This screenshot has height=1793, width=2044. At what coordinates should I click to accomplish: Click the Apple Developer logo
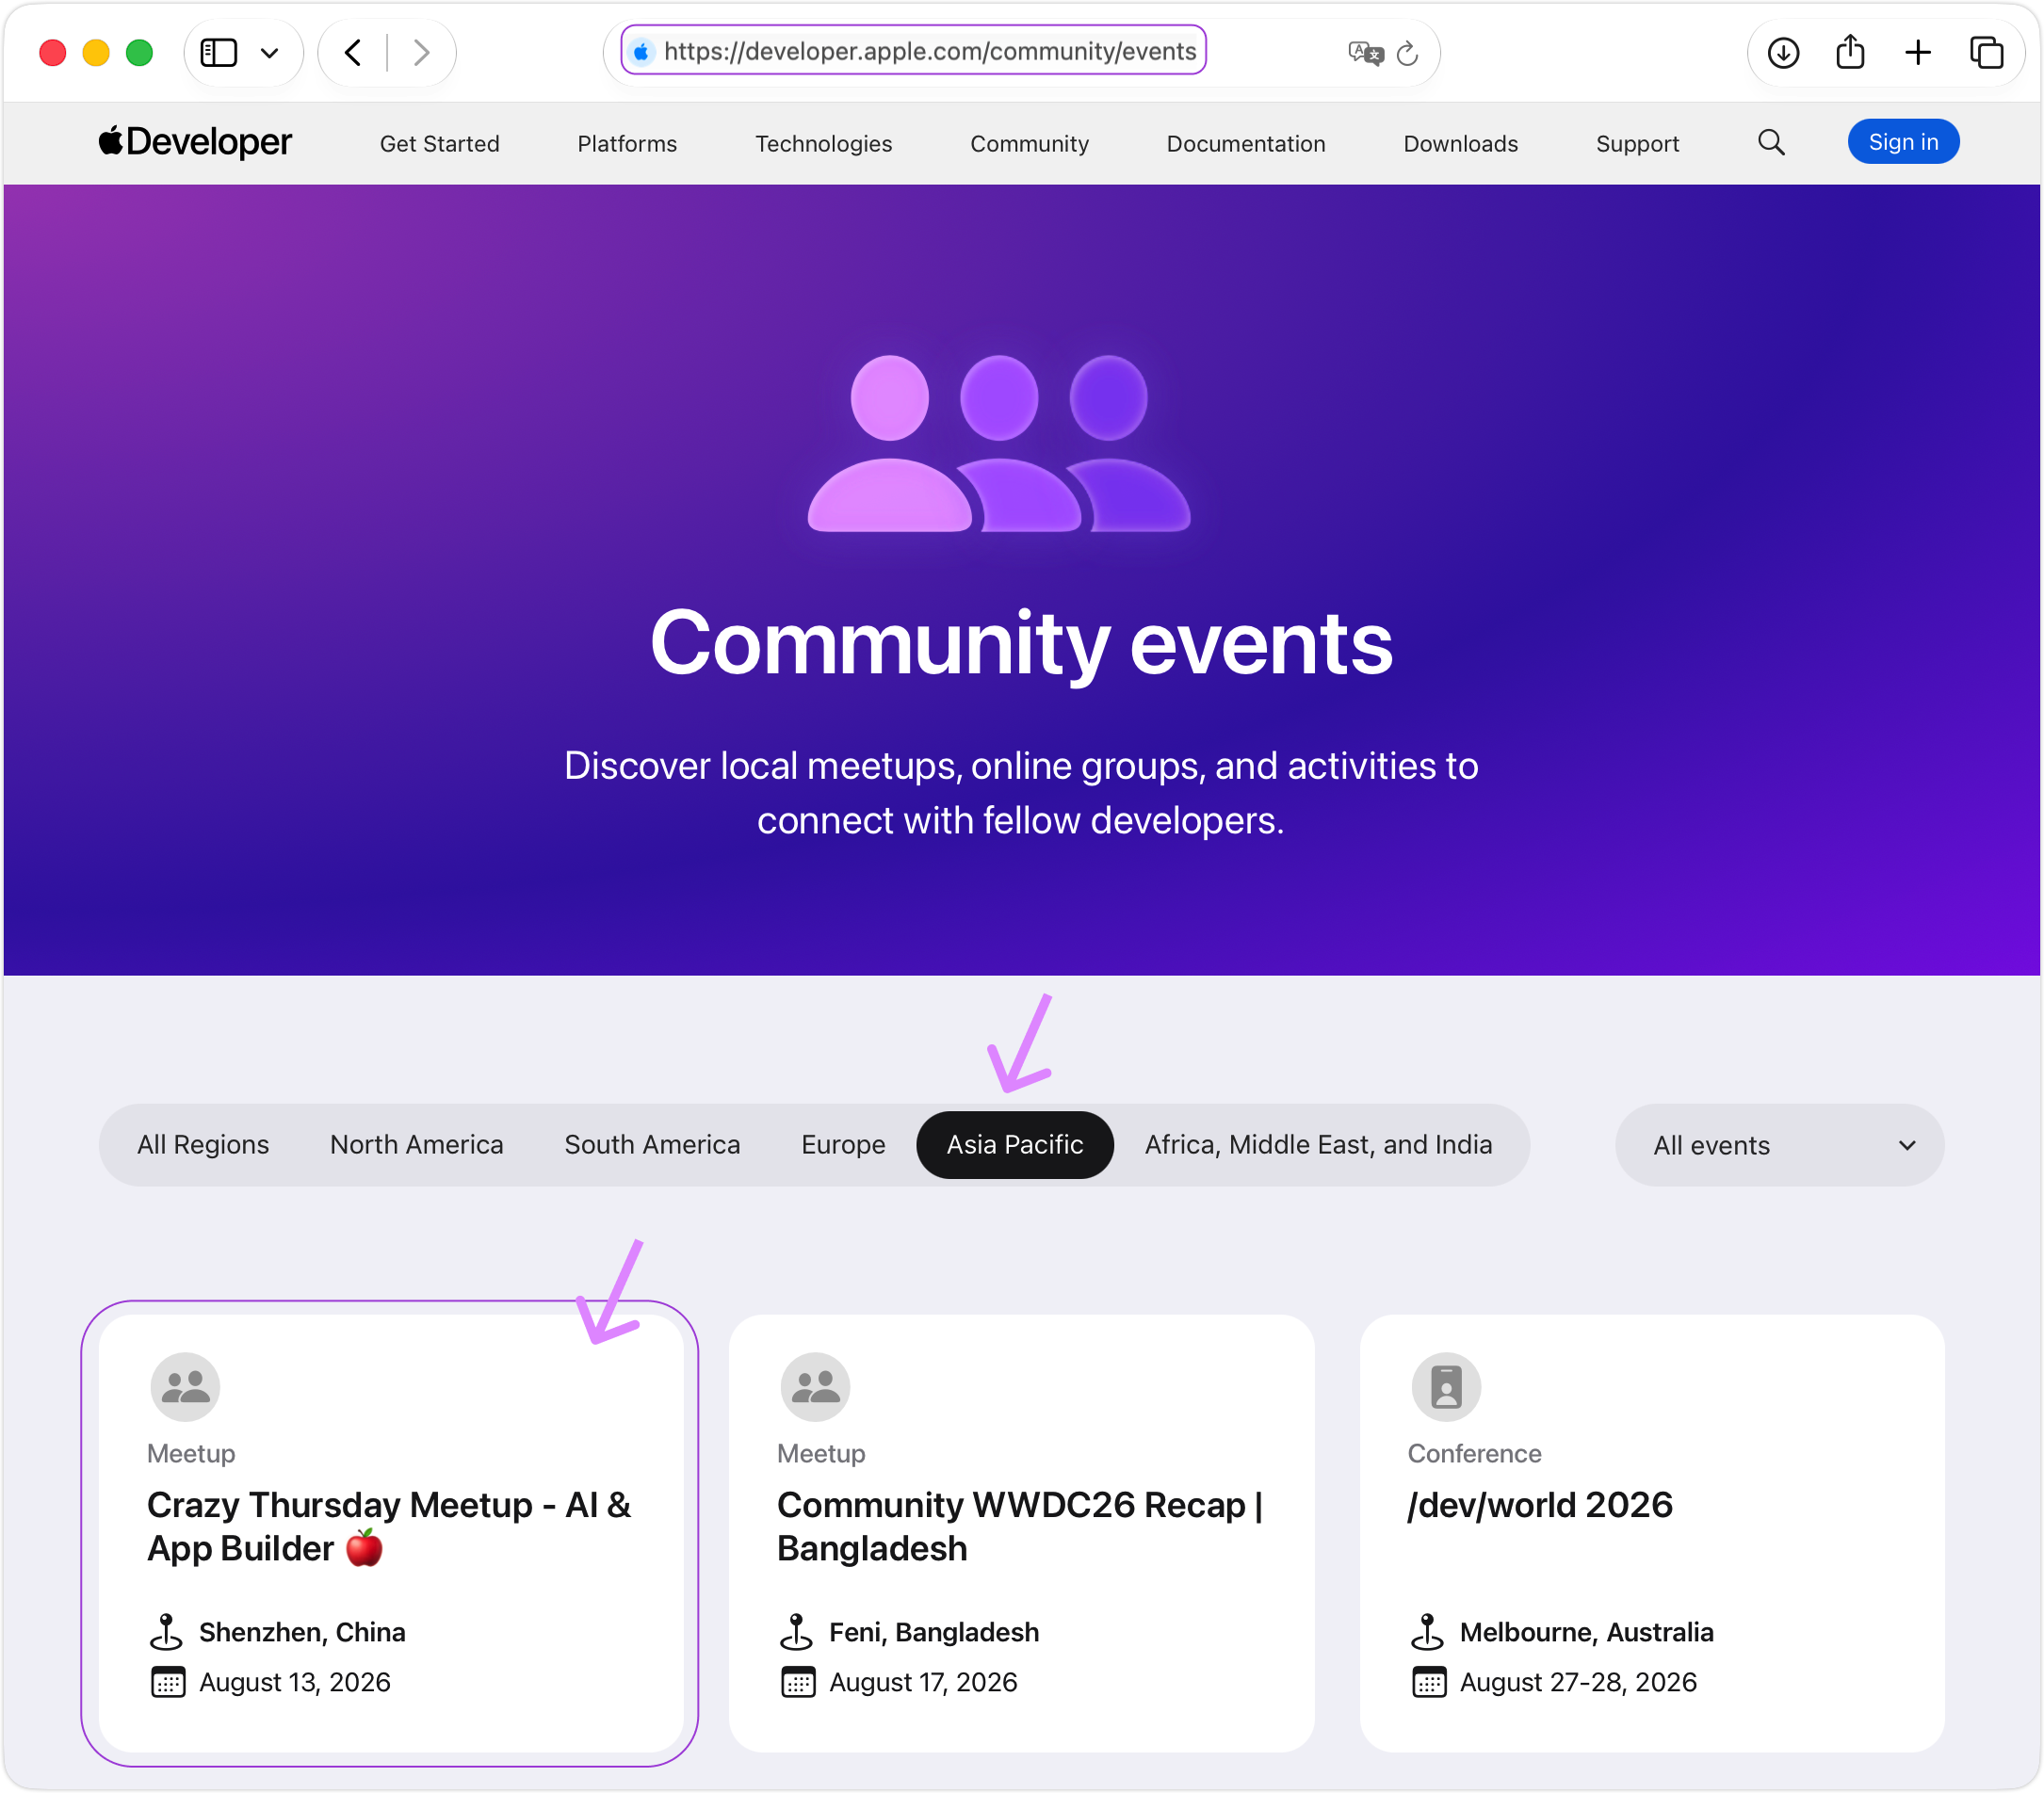(195, 142)
